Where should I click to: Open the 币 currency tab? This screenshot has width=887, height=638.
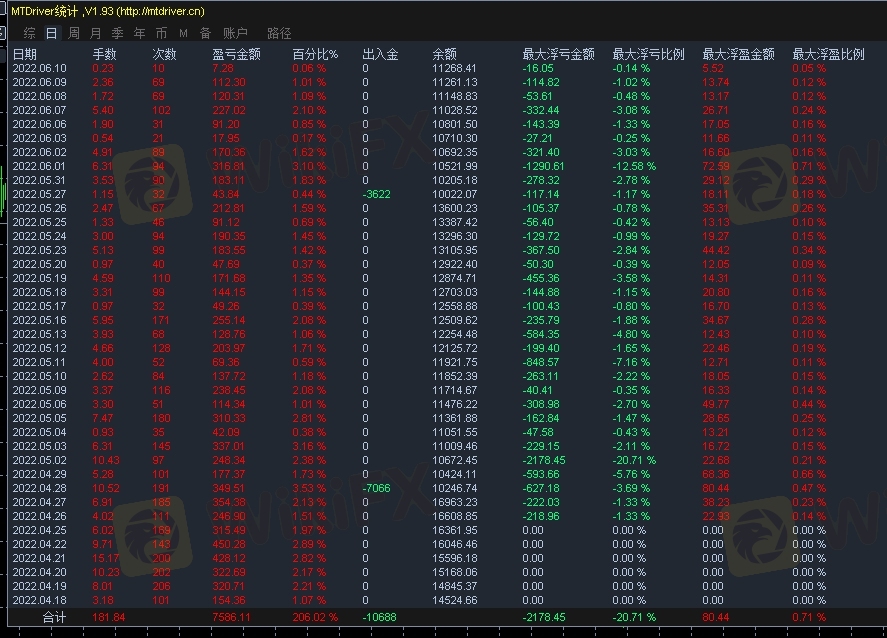[x=160, y=33]
